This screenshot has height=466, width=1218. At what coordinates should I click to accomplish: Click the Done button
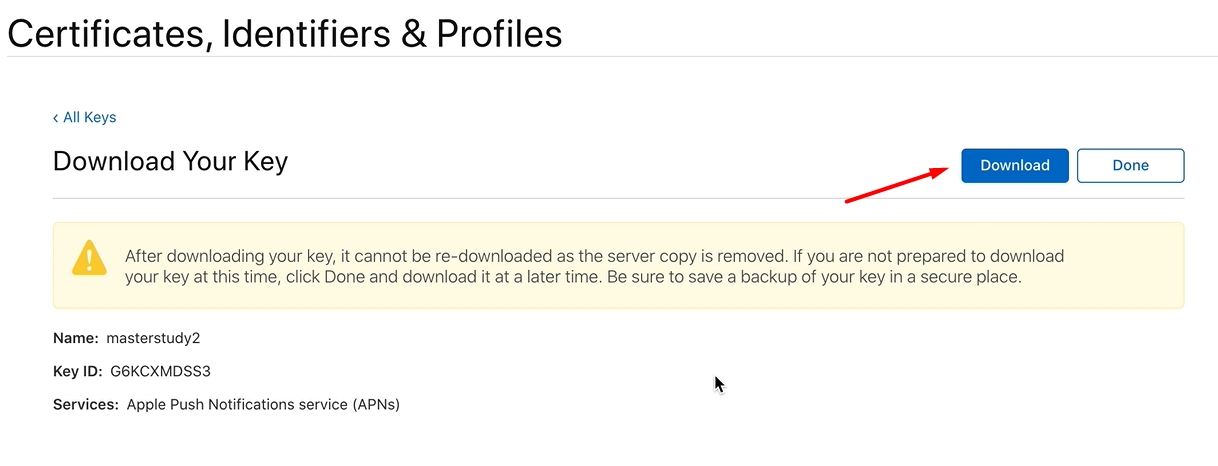click(1130, 166)
